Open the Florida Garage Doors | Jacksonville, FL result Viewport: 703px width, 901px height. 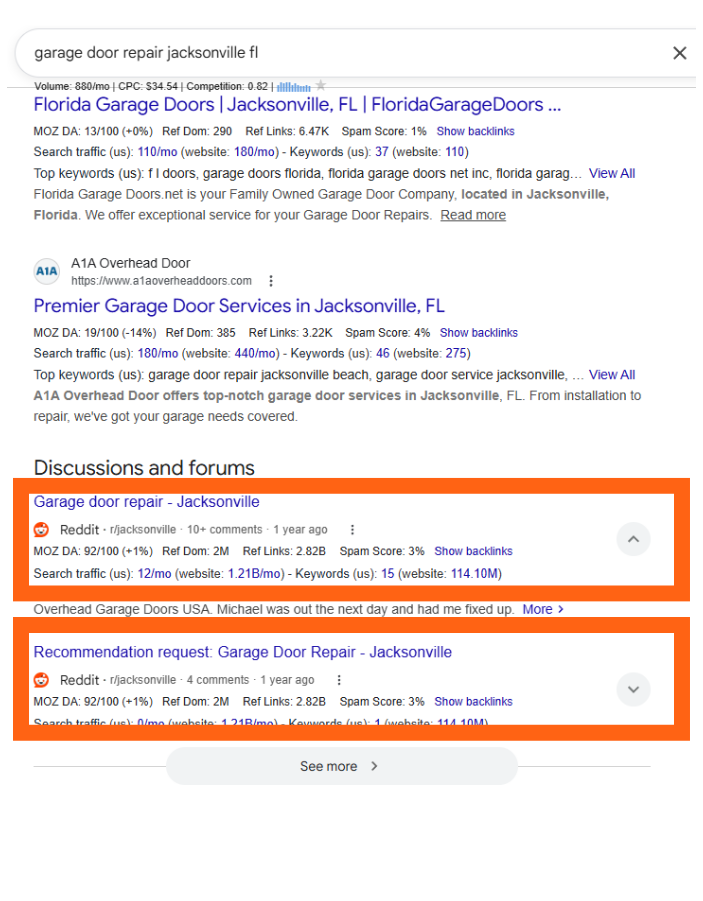[x=297, y=105]
